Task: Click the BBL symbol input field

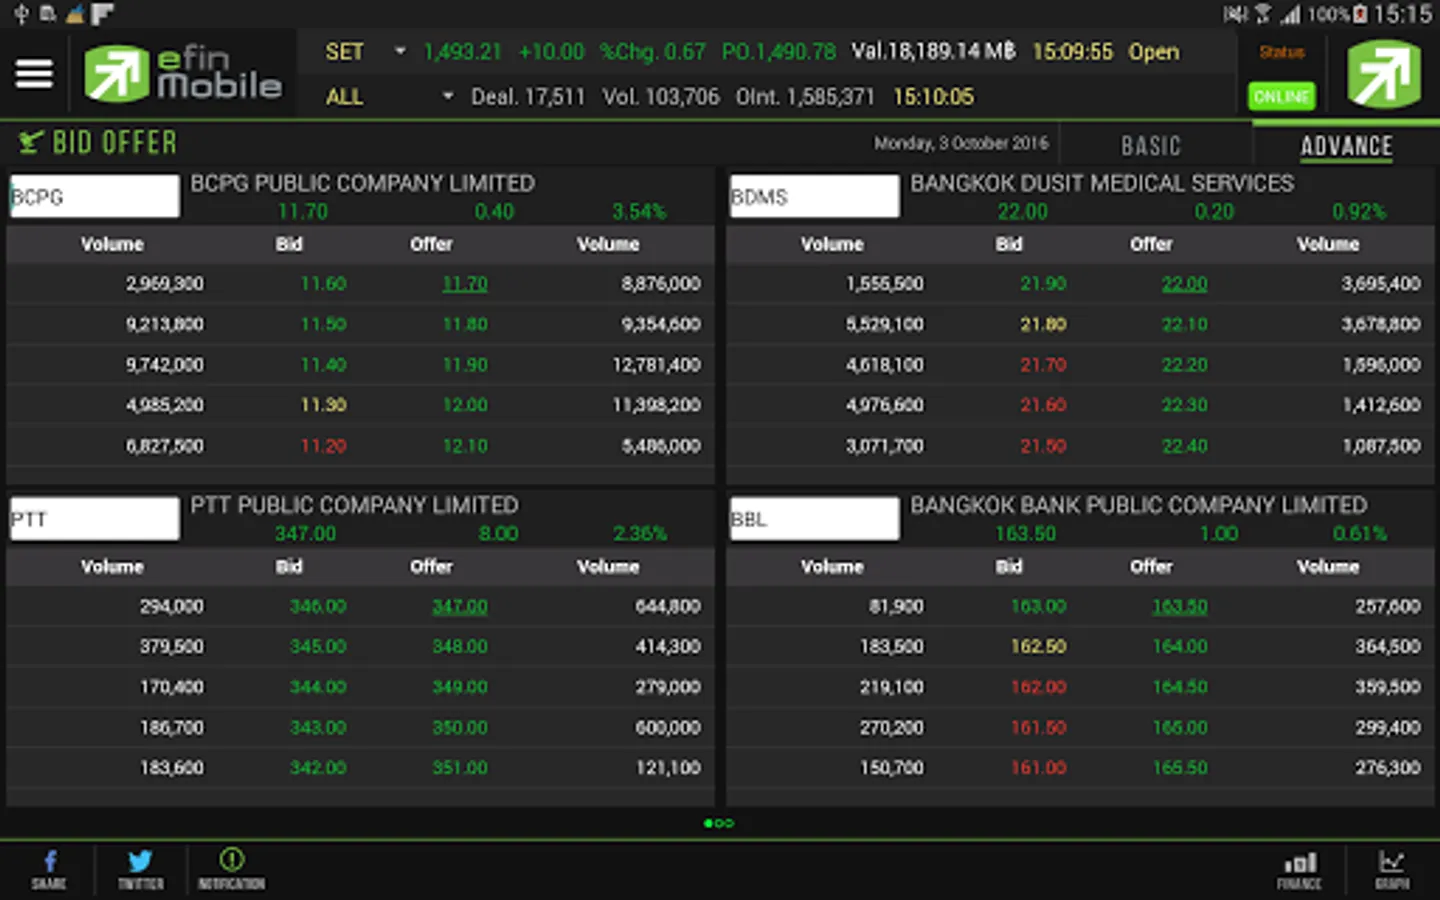Action: click(815, 519)
